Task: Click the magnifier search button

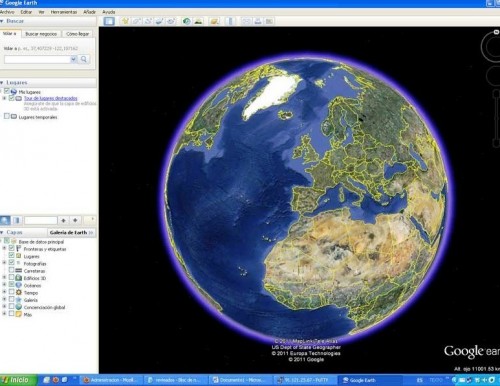Action: pyautogui.click(x=84, y=59)
